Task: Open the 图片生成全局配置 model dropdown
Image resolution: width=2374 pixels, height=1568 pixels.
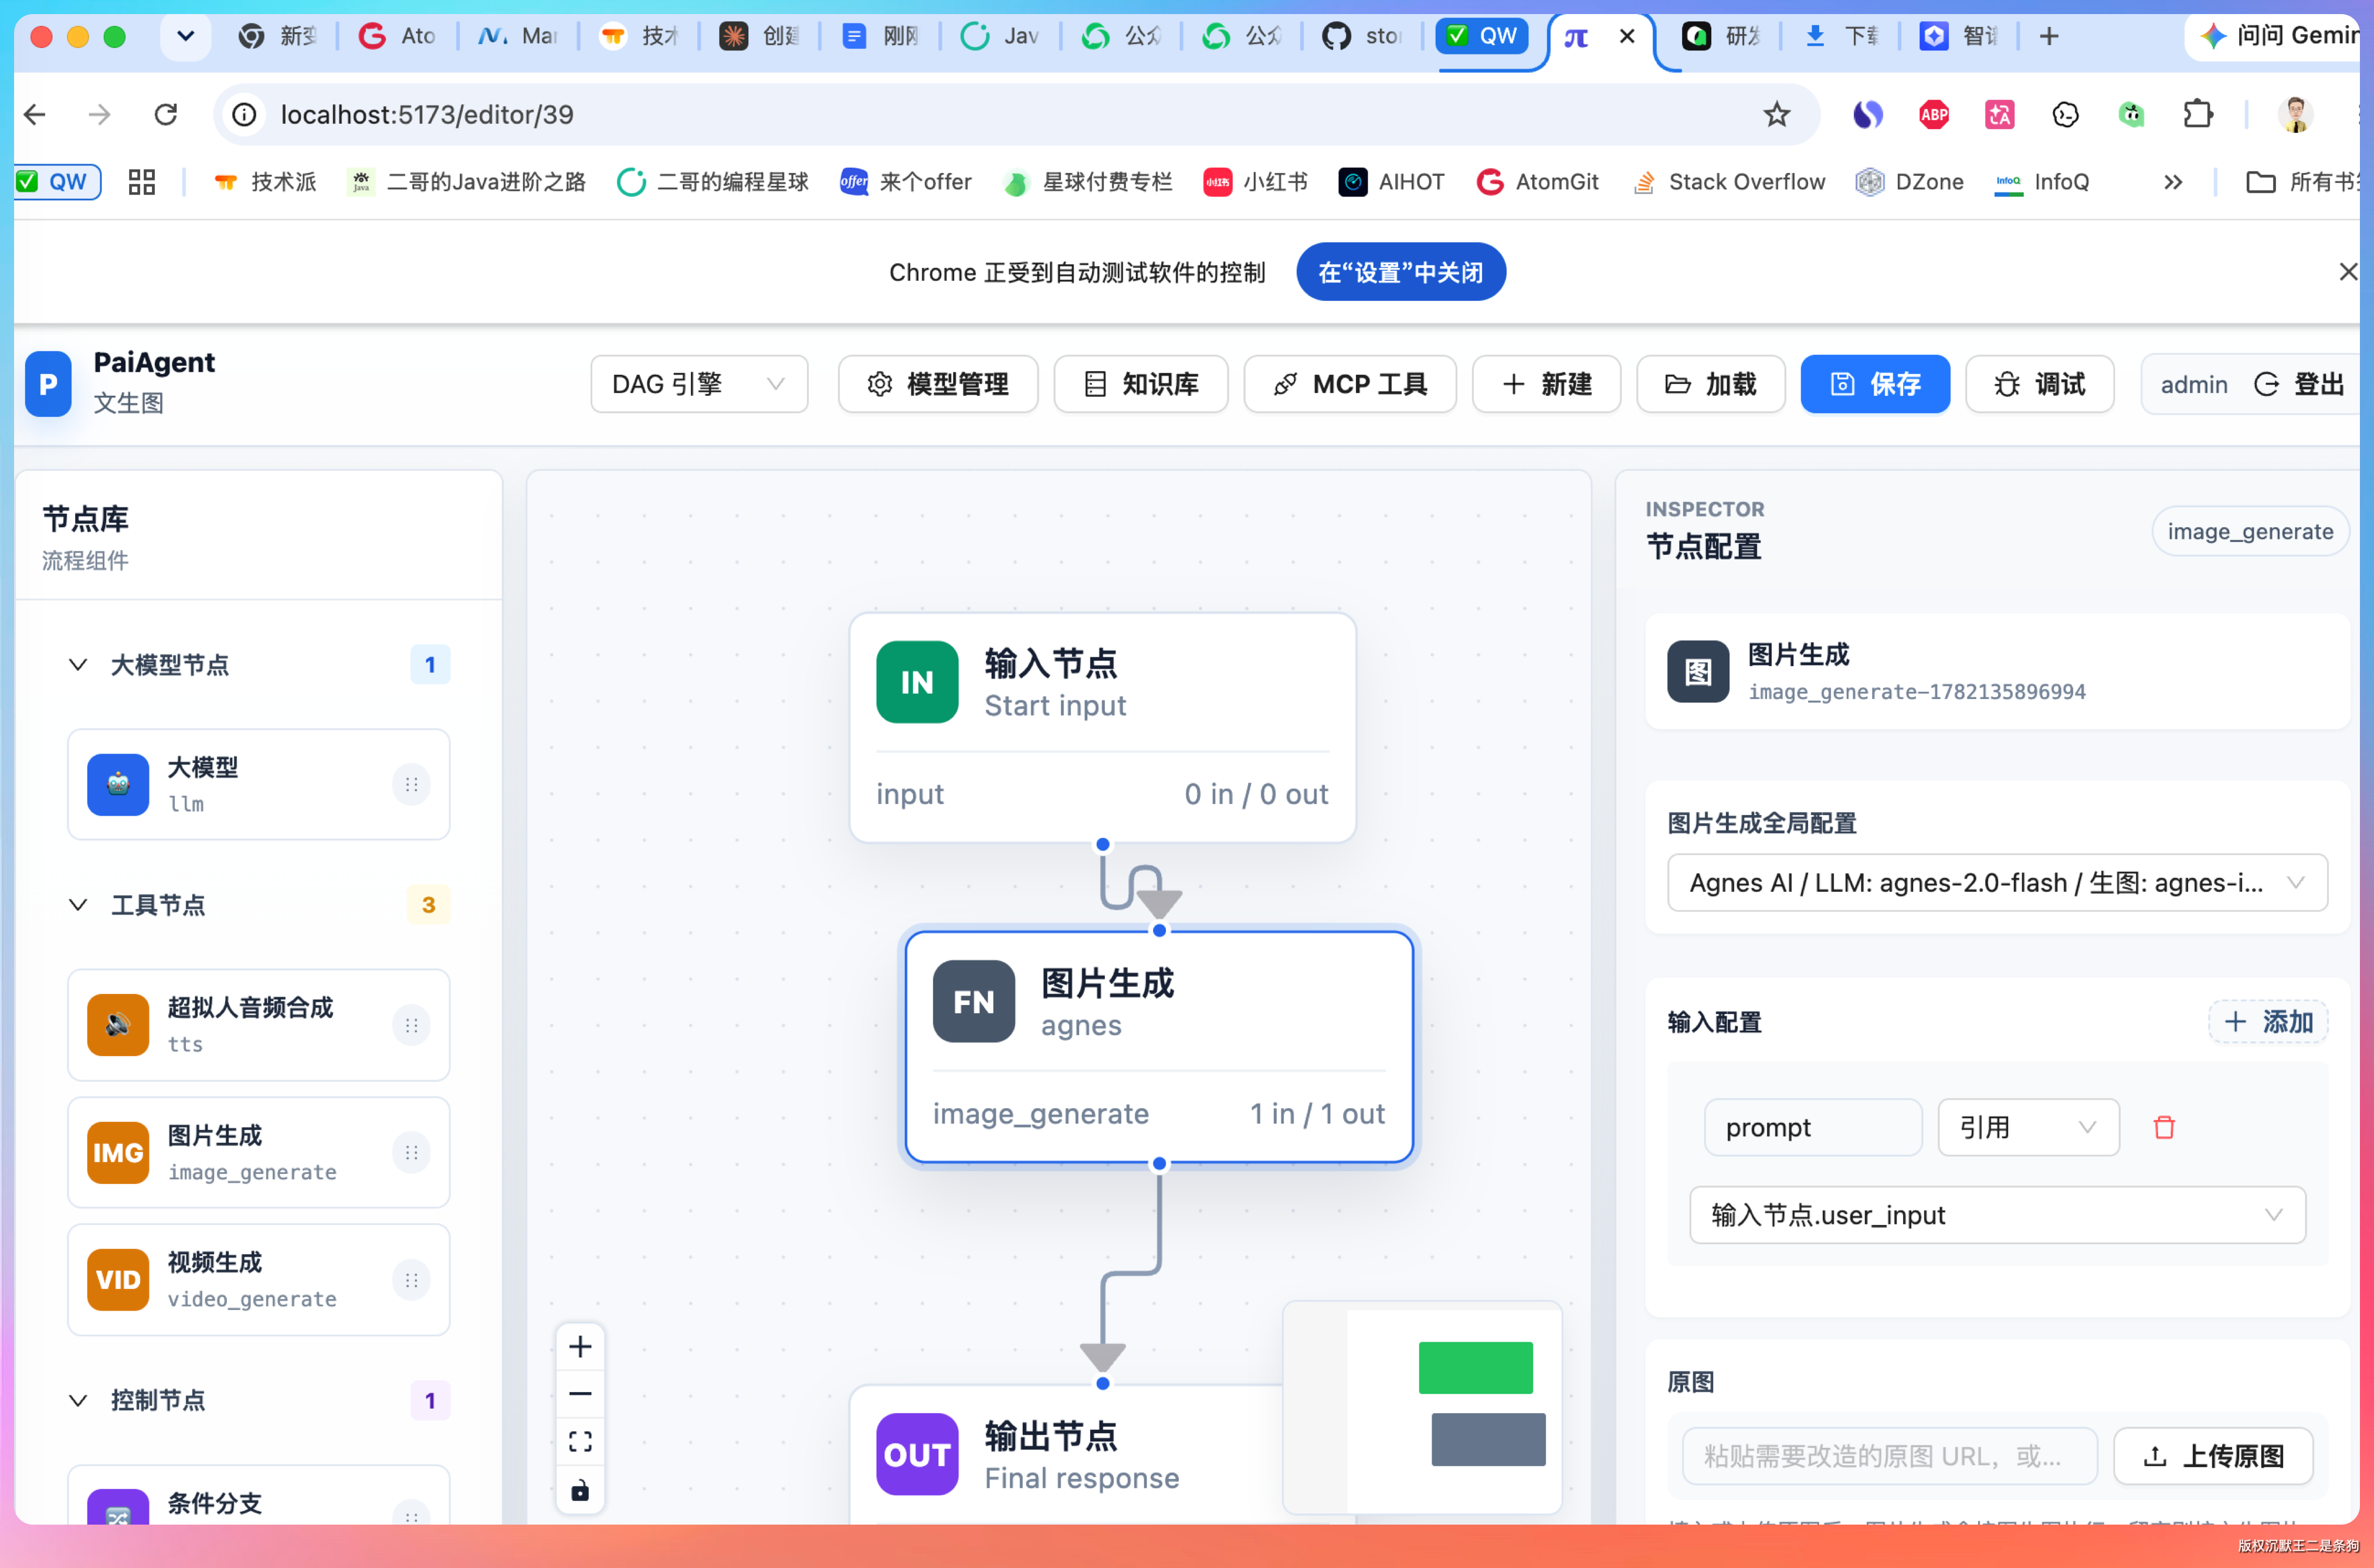Action: pyautogui.click(x=1997, y=883)
